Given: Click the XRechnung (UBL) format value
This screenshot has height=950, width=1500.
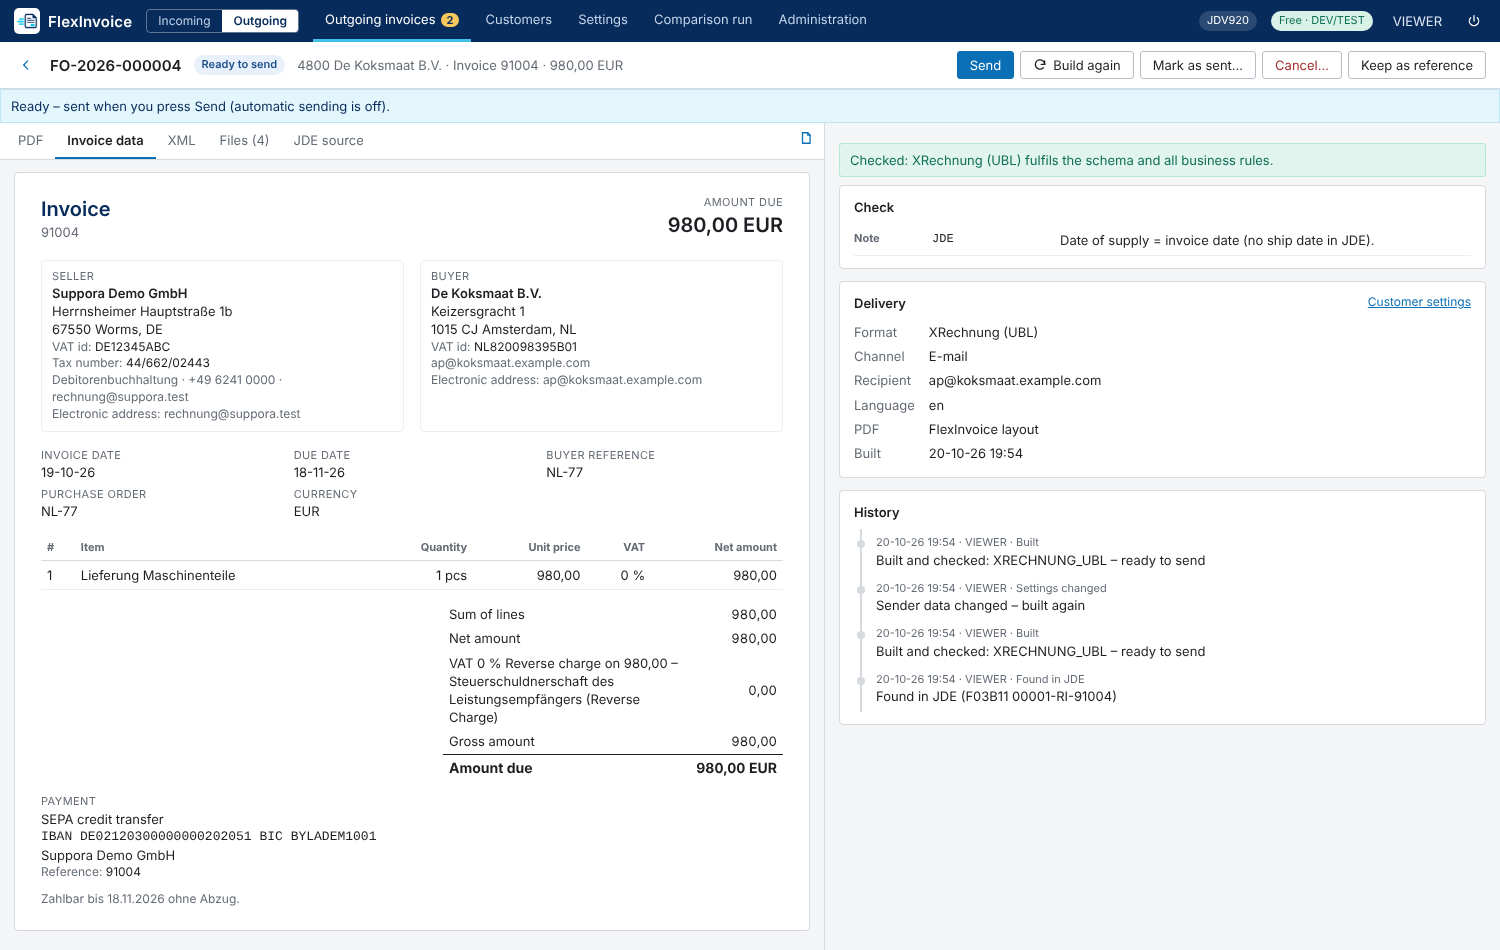Looking at the screenshot, I should 983,333.
